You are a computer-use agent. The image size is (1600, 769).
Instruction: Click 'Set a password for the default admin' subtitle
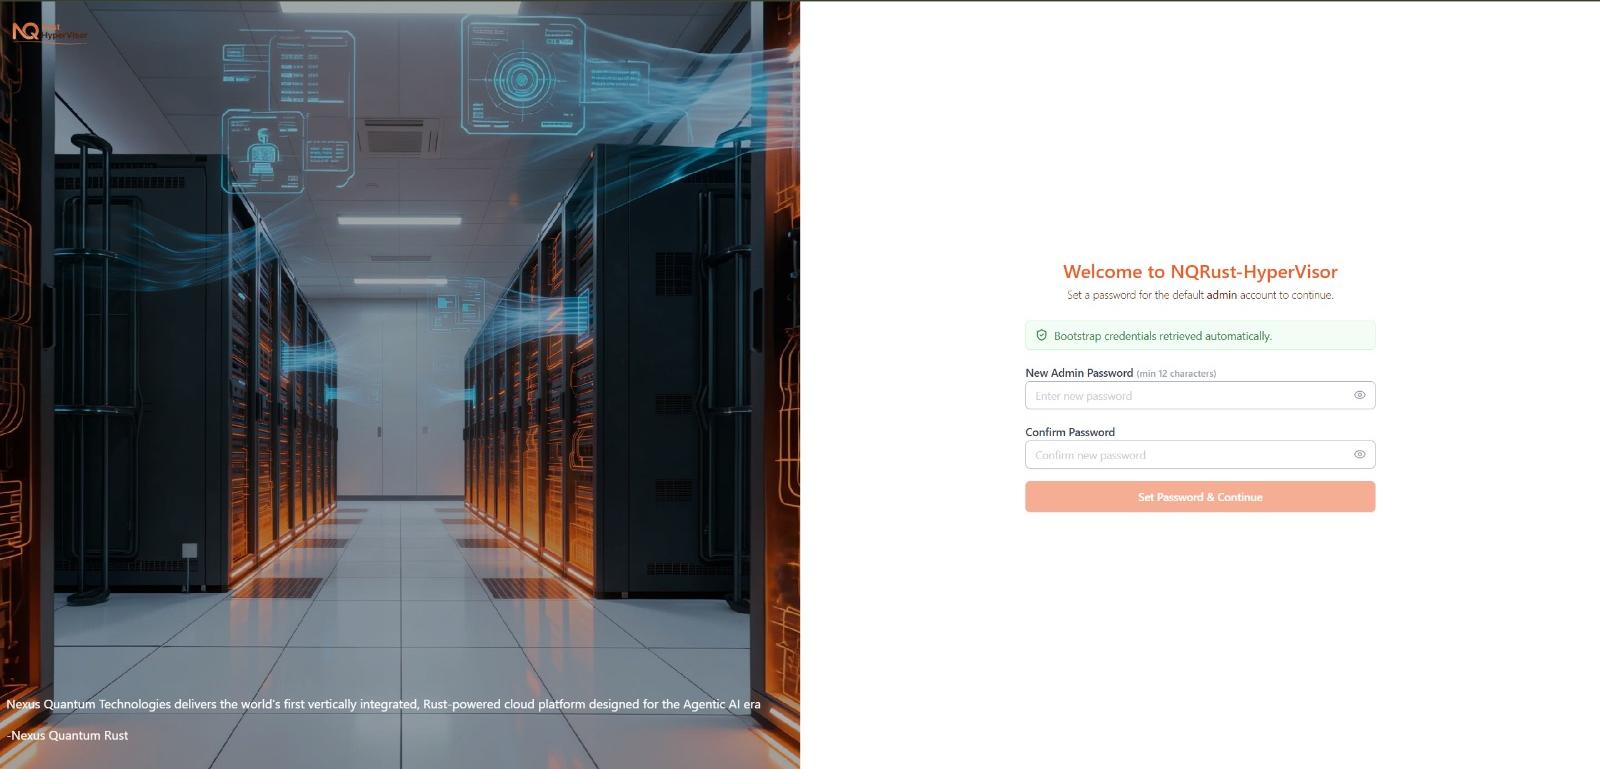pos(1200,295)
